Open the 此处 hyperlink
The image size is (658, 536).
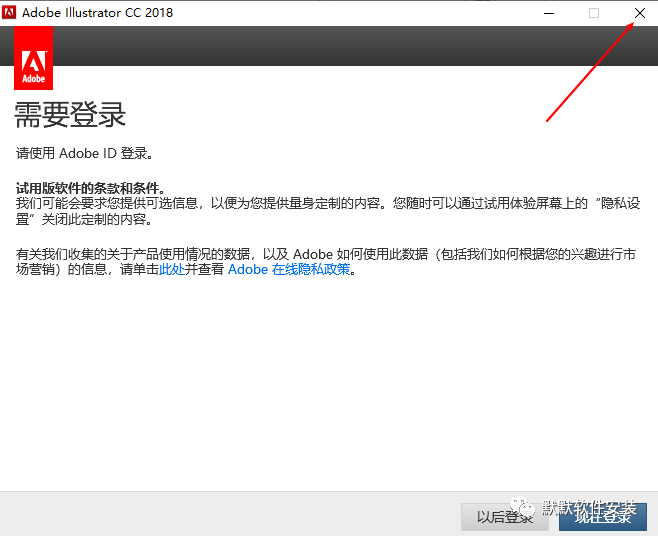pyautogui.click(x=172, y=270)
